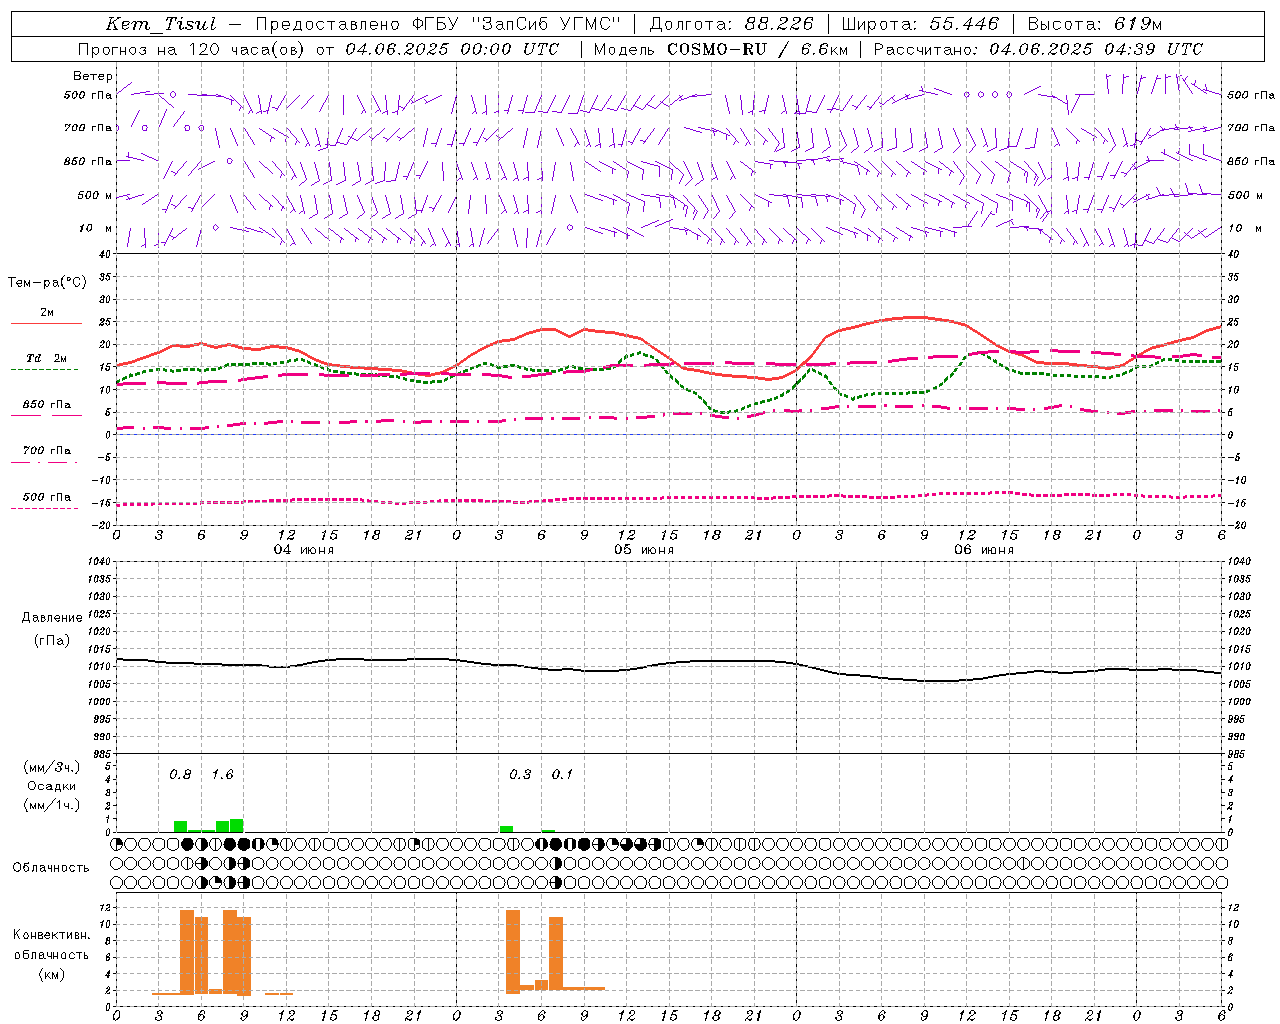Click the 850 гПа temperature legend entry
Image resolution: width=1280 pixels, height=1024 pixels.
pos(47,405)
